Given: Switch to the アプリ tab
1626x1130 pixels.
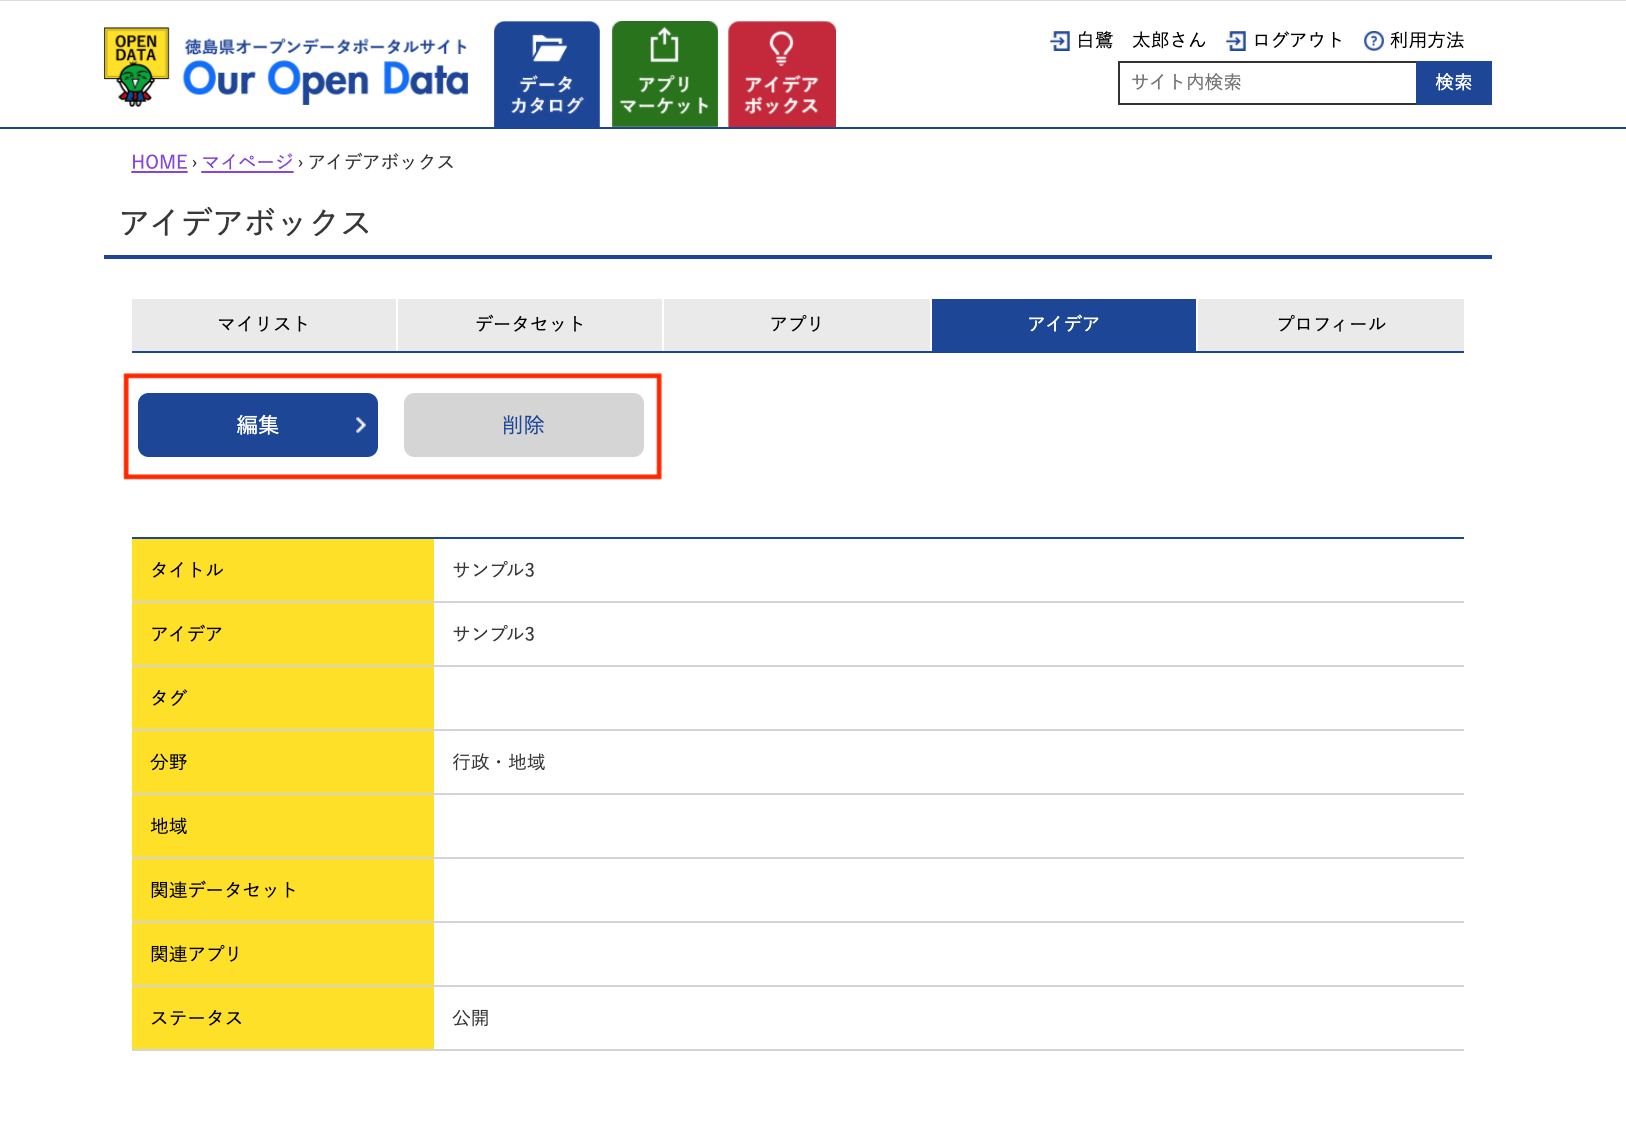Looking at the screenshot, I should tap(797, 324).
